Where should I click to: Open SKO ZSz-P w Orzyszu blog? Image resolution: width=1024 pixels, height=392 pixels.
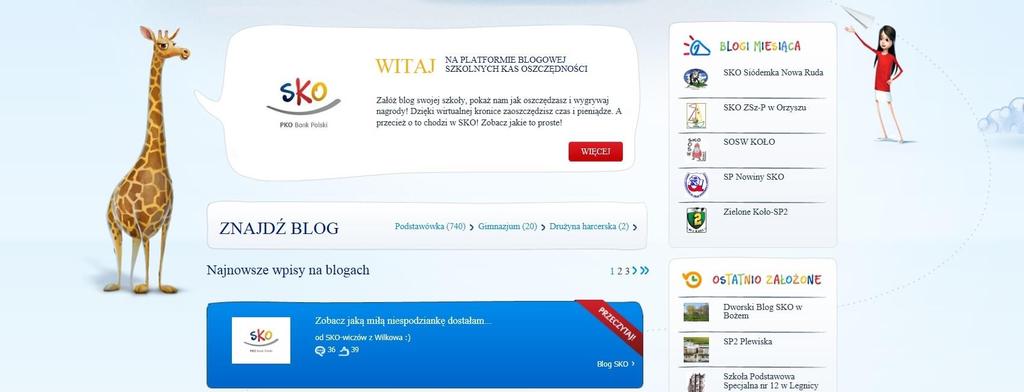click(x=764, y=107)
